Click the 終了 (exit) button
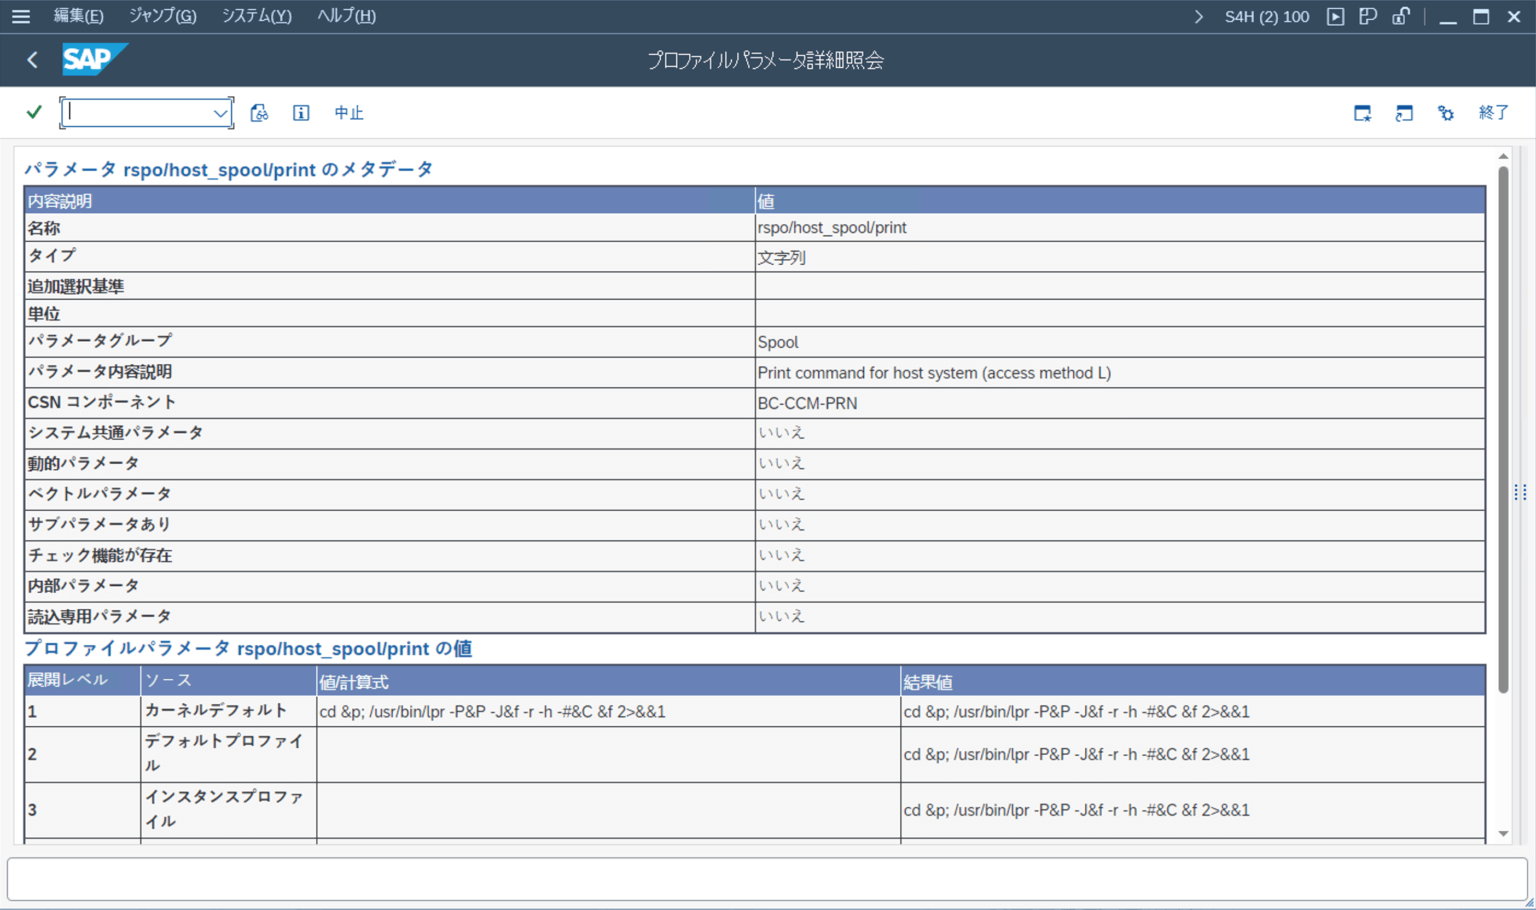Image resolution: width=1536 pixels, height=910 pixels. tap(1493, 112)
